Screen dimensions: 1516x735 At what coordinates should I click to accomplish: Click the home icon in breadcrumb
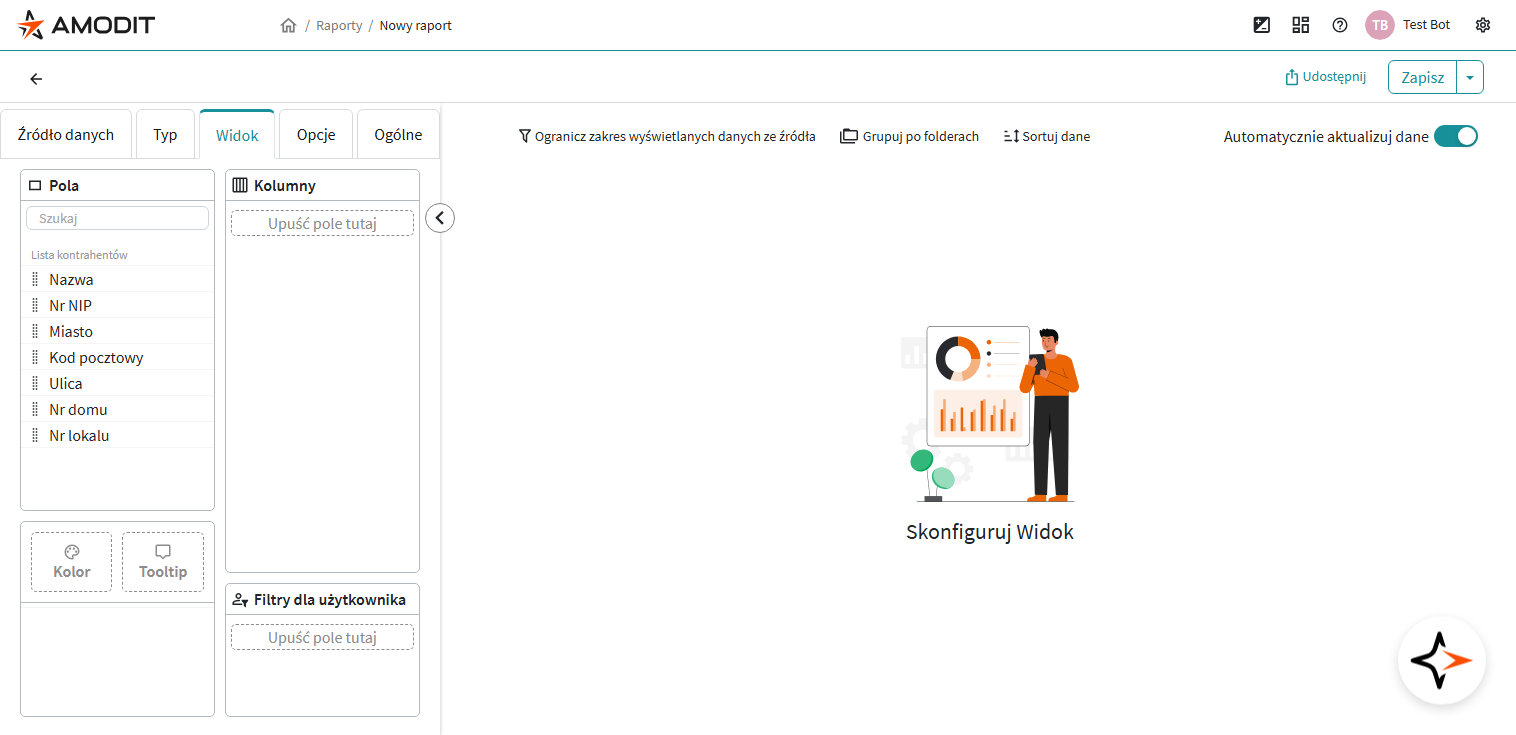[288, 25]
